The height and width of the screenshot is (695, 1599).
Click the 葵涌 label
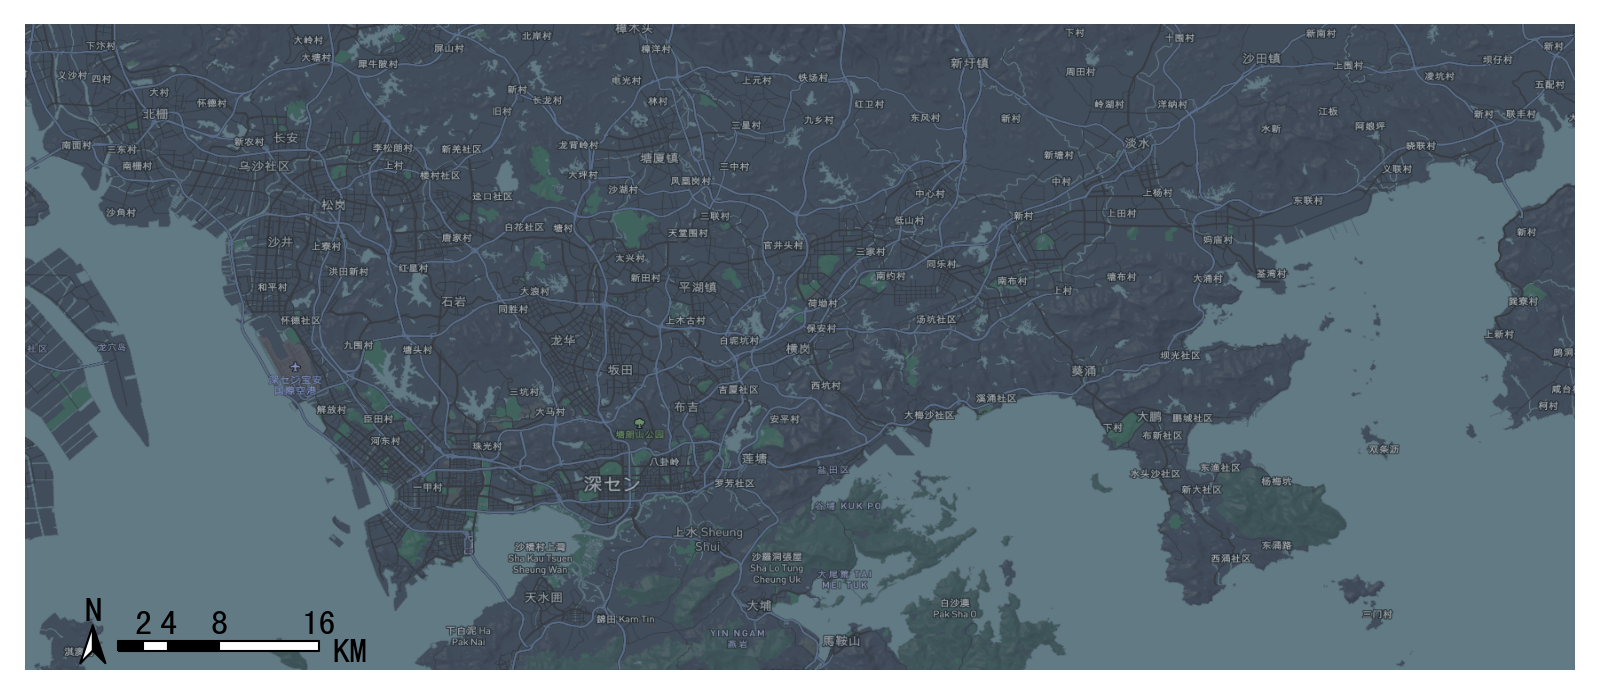1084,371
